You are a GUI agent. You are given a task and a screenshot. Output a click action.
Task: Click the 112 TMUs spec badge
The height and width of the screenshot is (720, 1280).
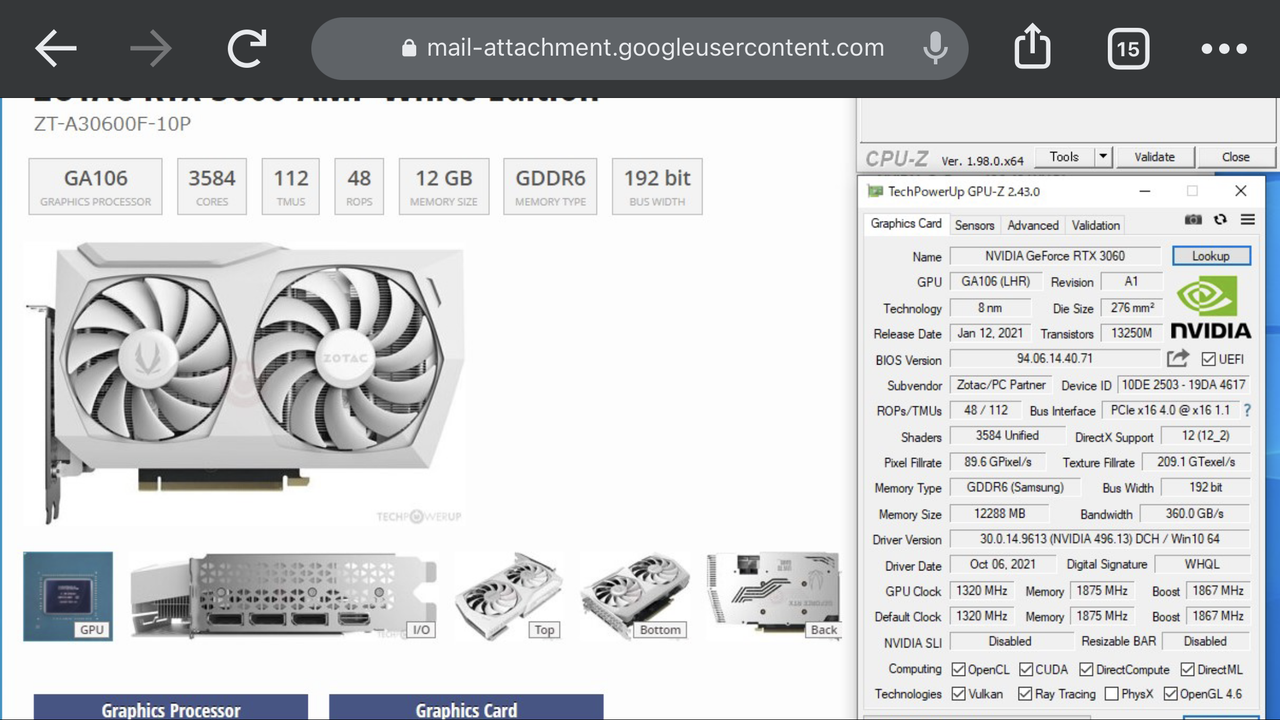[x=291, y=186]
